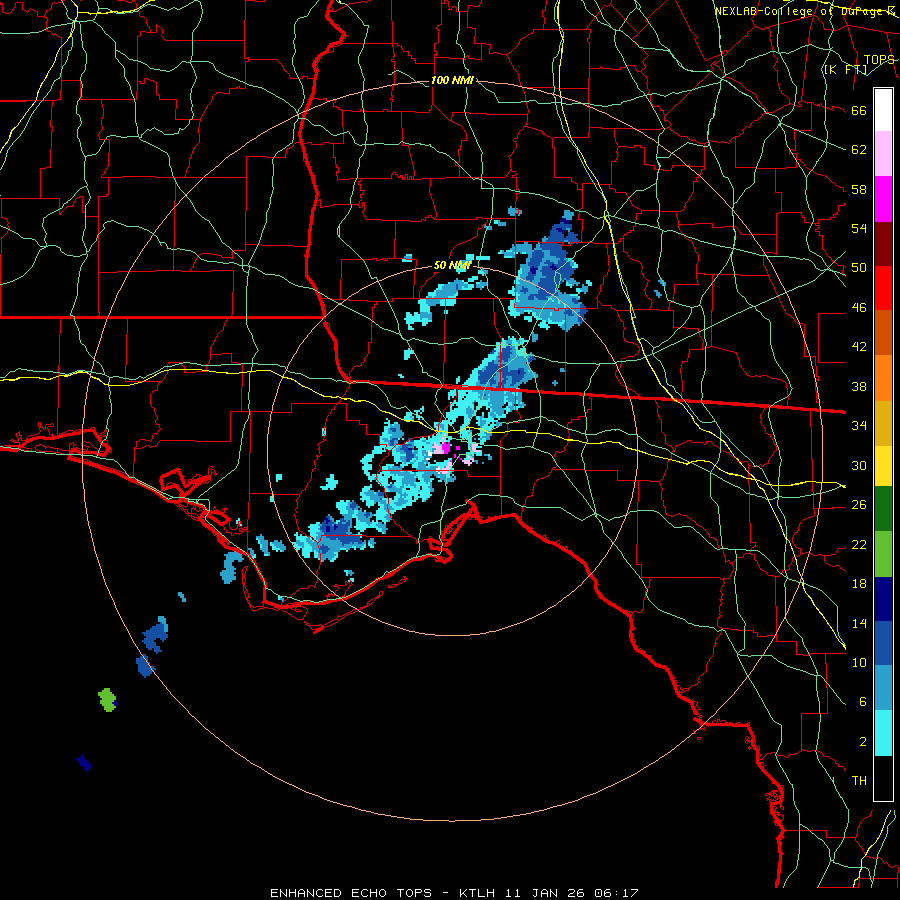The width and height of the screenshot is (900, 900).
Task: Click the light pink legend swatch
Action: 883,154
